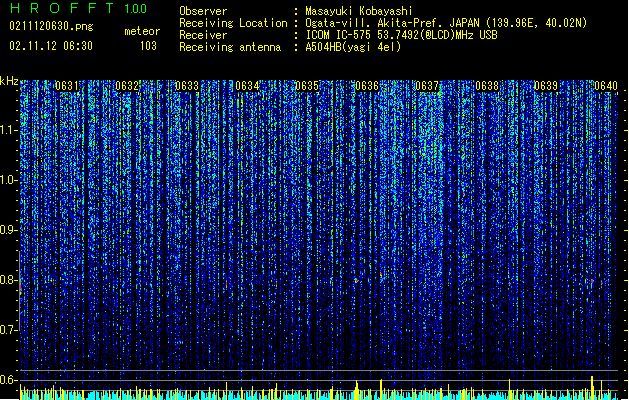Click the kHz axis unit label

(x=9, y=81)
